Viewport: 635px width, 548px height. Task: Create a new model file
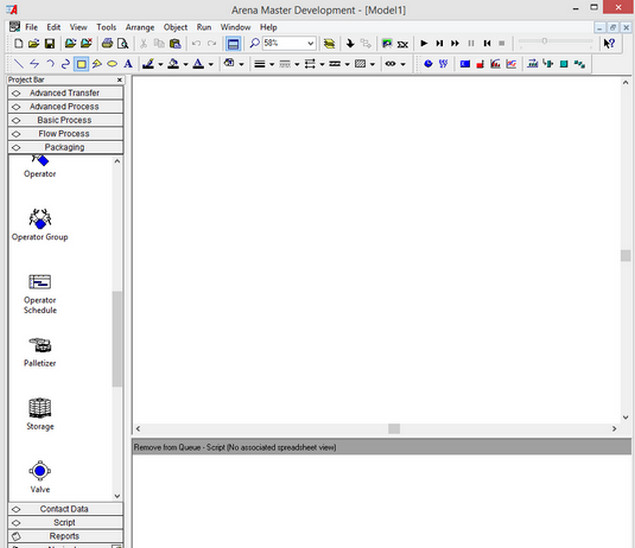(19, 43)
